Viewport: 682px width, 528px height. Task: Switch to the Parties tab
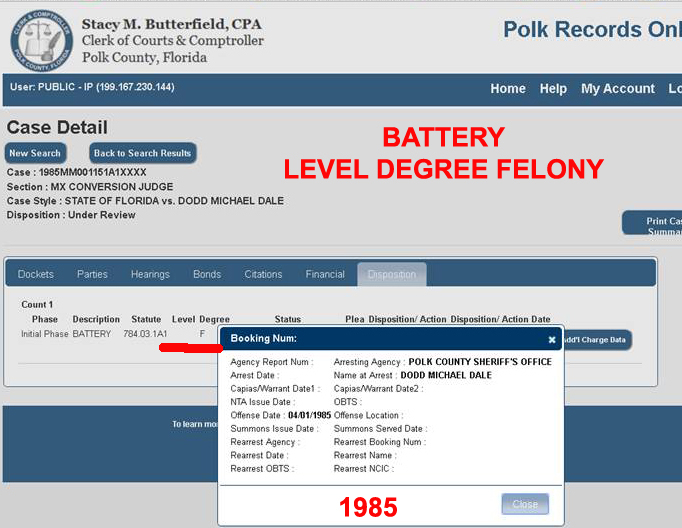[x=92, y=274]
